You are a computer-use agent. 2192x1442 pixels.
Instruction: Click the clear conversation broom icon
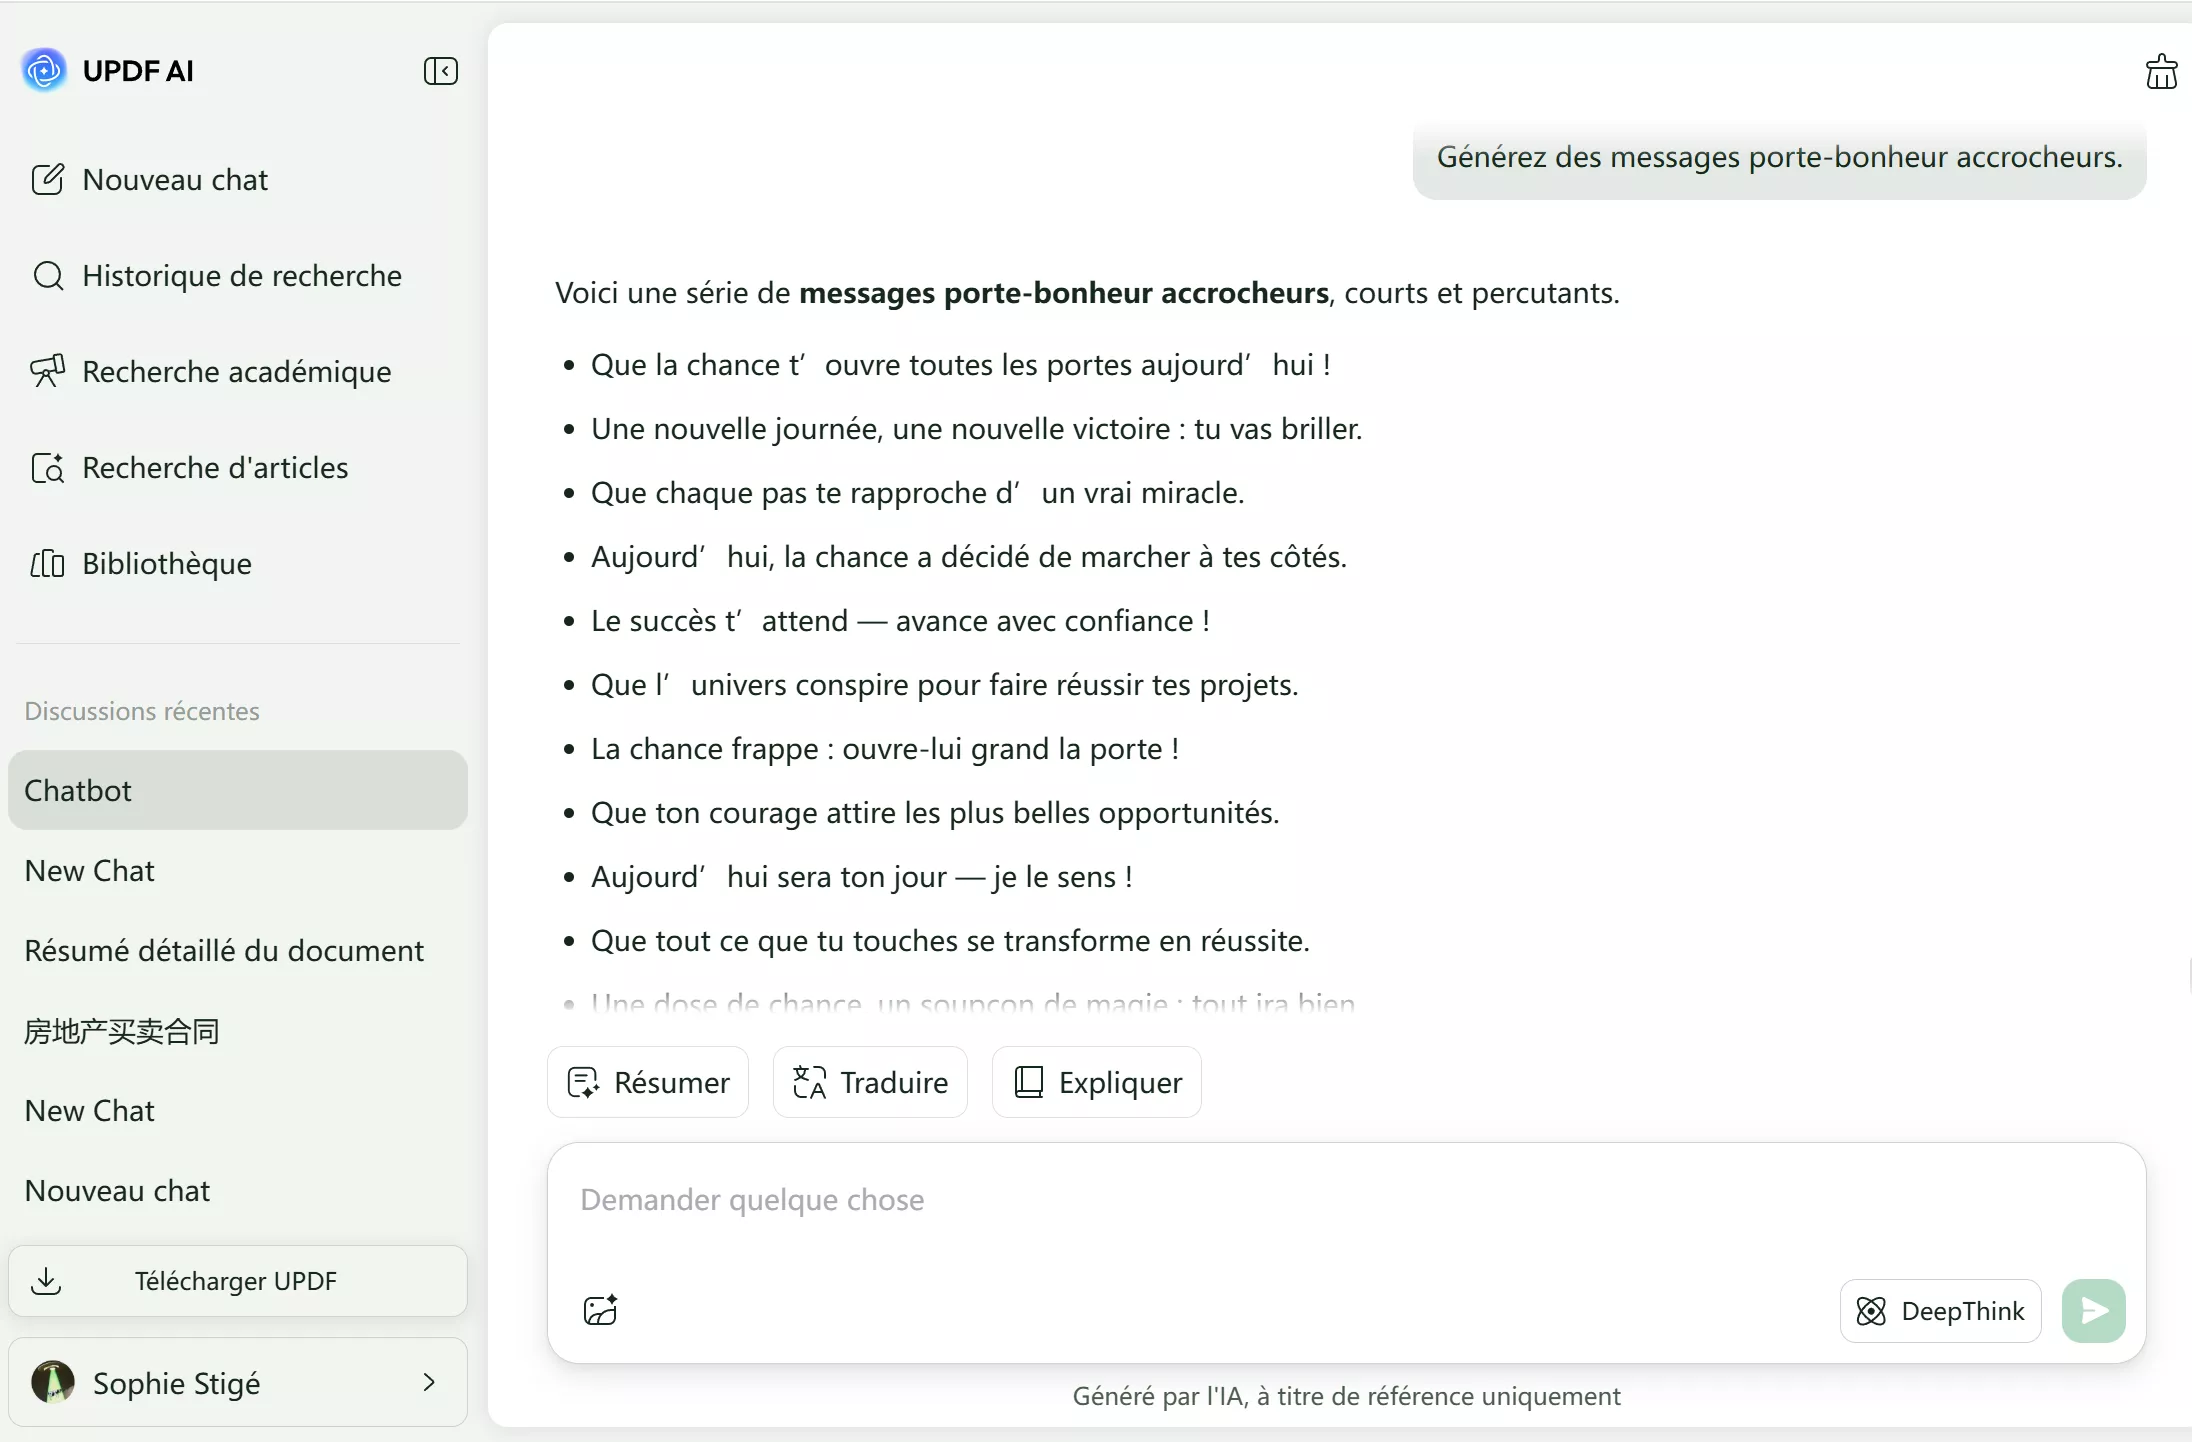click(x=2161, y=70)
